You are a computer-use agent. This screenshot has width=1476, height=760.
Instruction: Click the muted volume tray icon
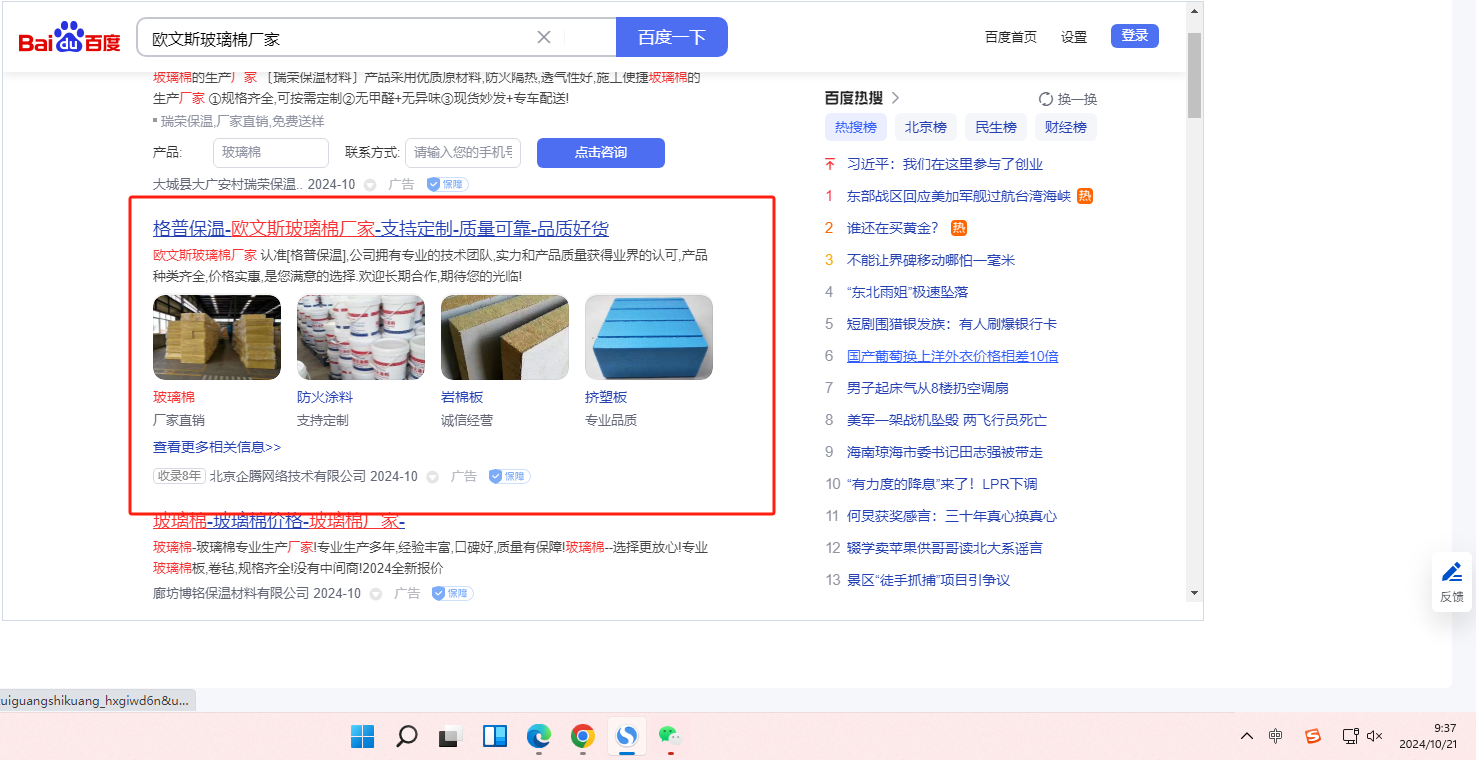(1374, 736)
